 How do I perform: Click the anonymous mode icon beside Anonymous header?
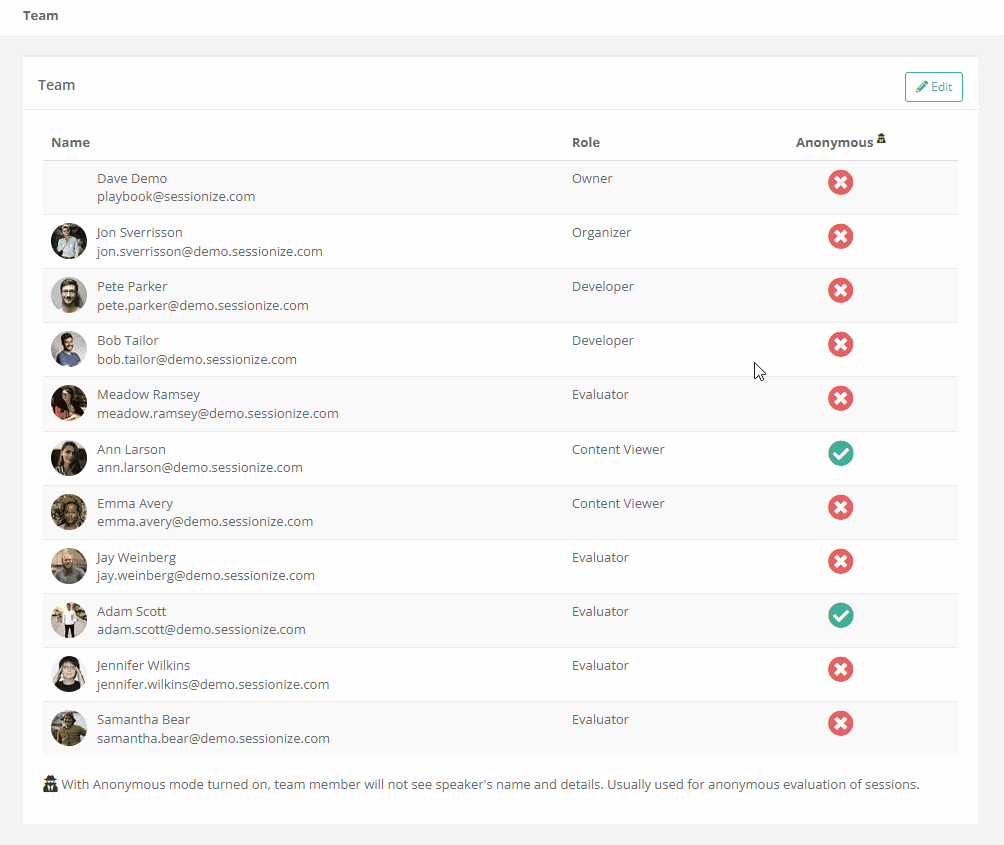click(x=881, y=139)
